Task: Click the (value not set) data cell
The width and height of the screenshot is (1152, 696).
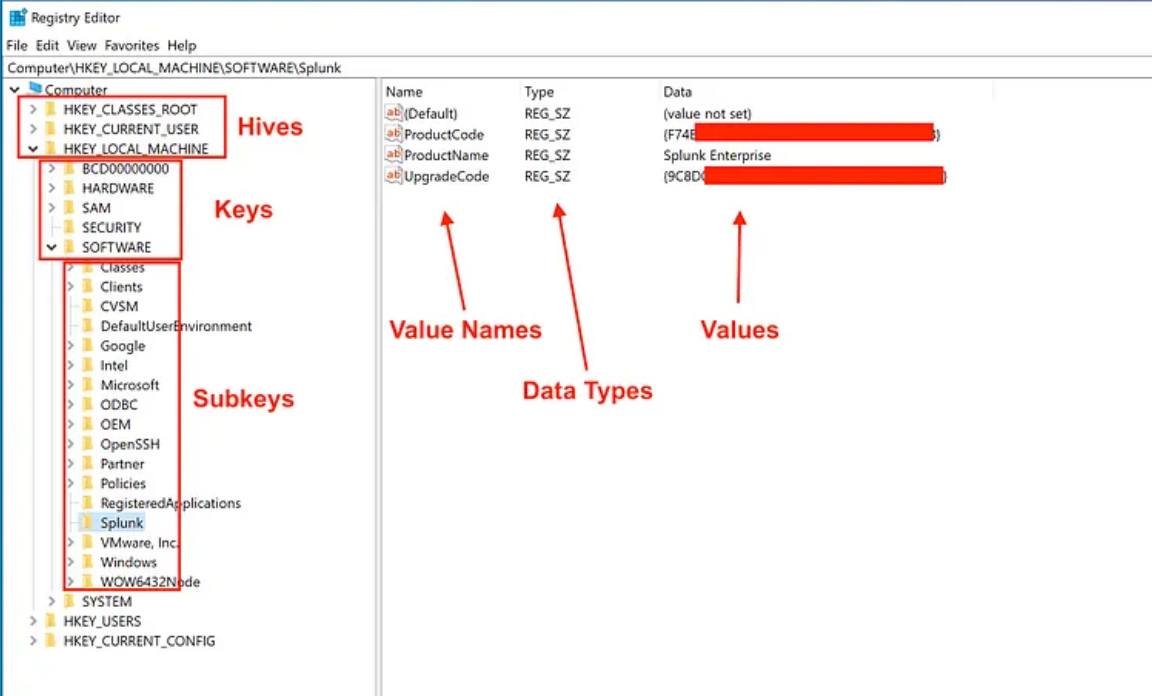Action: point(707,113)
